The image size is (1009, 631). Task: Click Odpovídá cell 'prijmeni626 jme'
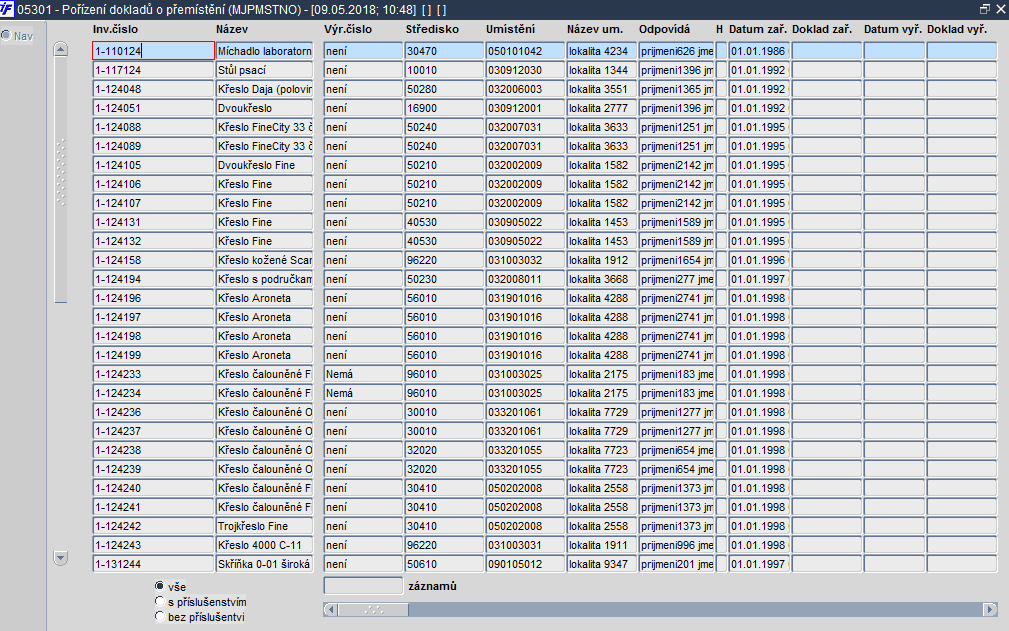[677, 51]
